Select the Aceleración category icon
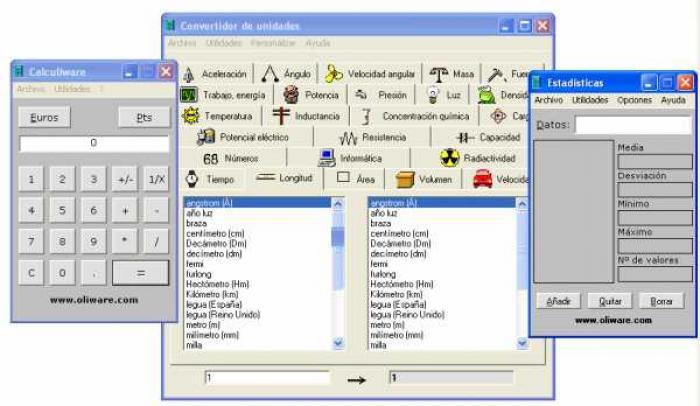The width and height of the screenshot is (700, 406). 189,74
